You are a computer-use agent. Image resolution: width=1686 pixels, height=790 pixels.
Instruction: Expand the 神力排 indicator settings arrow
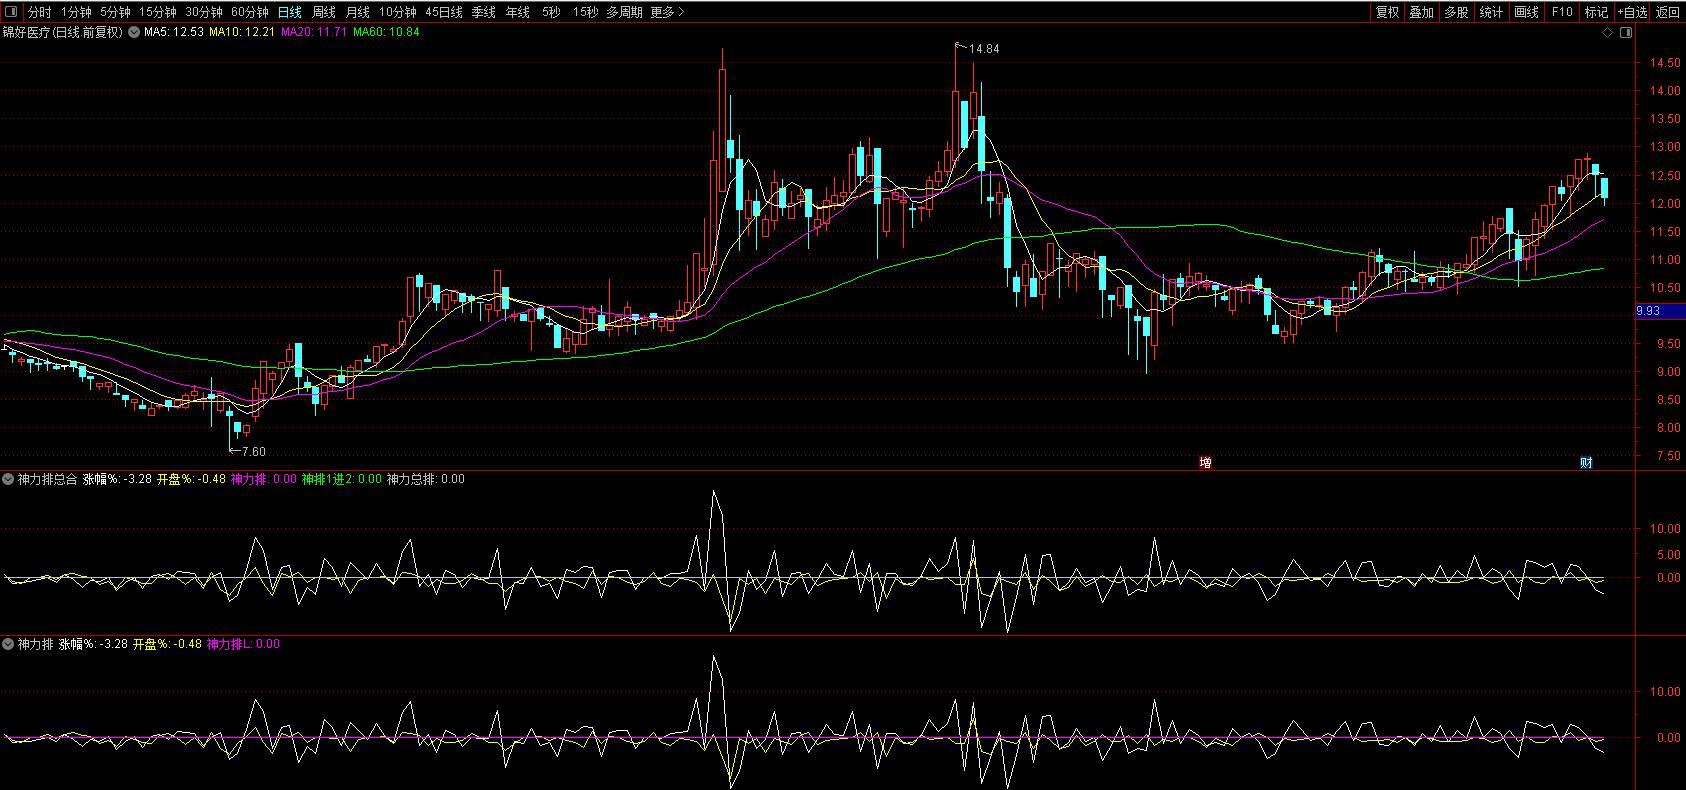8,644
